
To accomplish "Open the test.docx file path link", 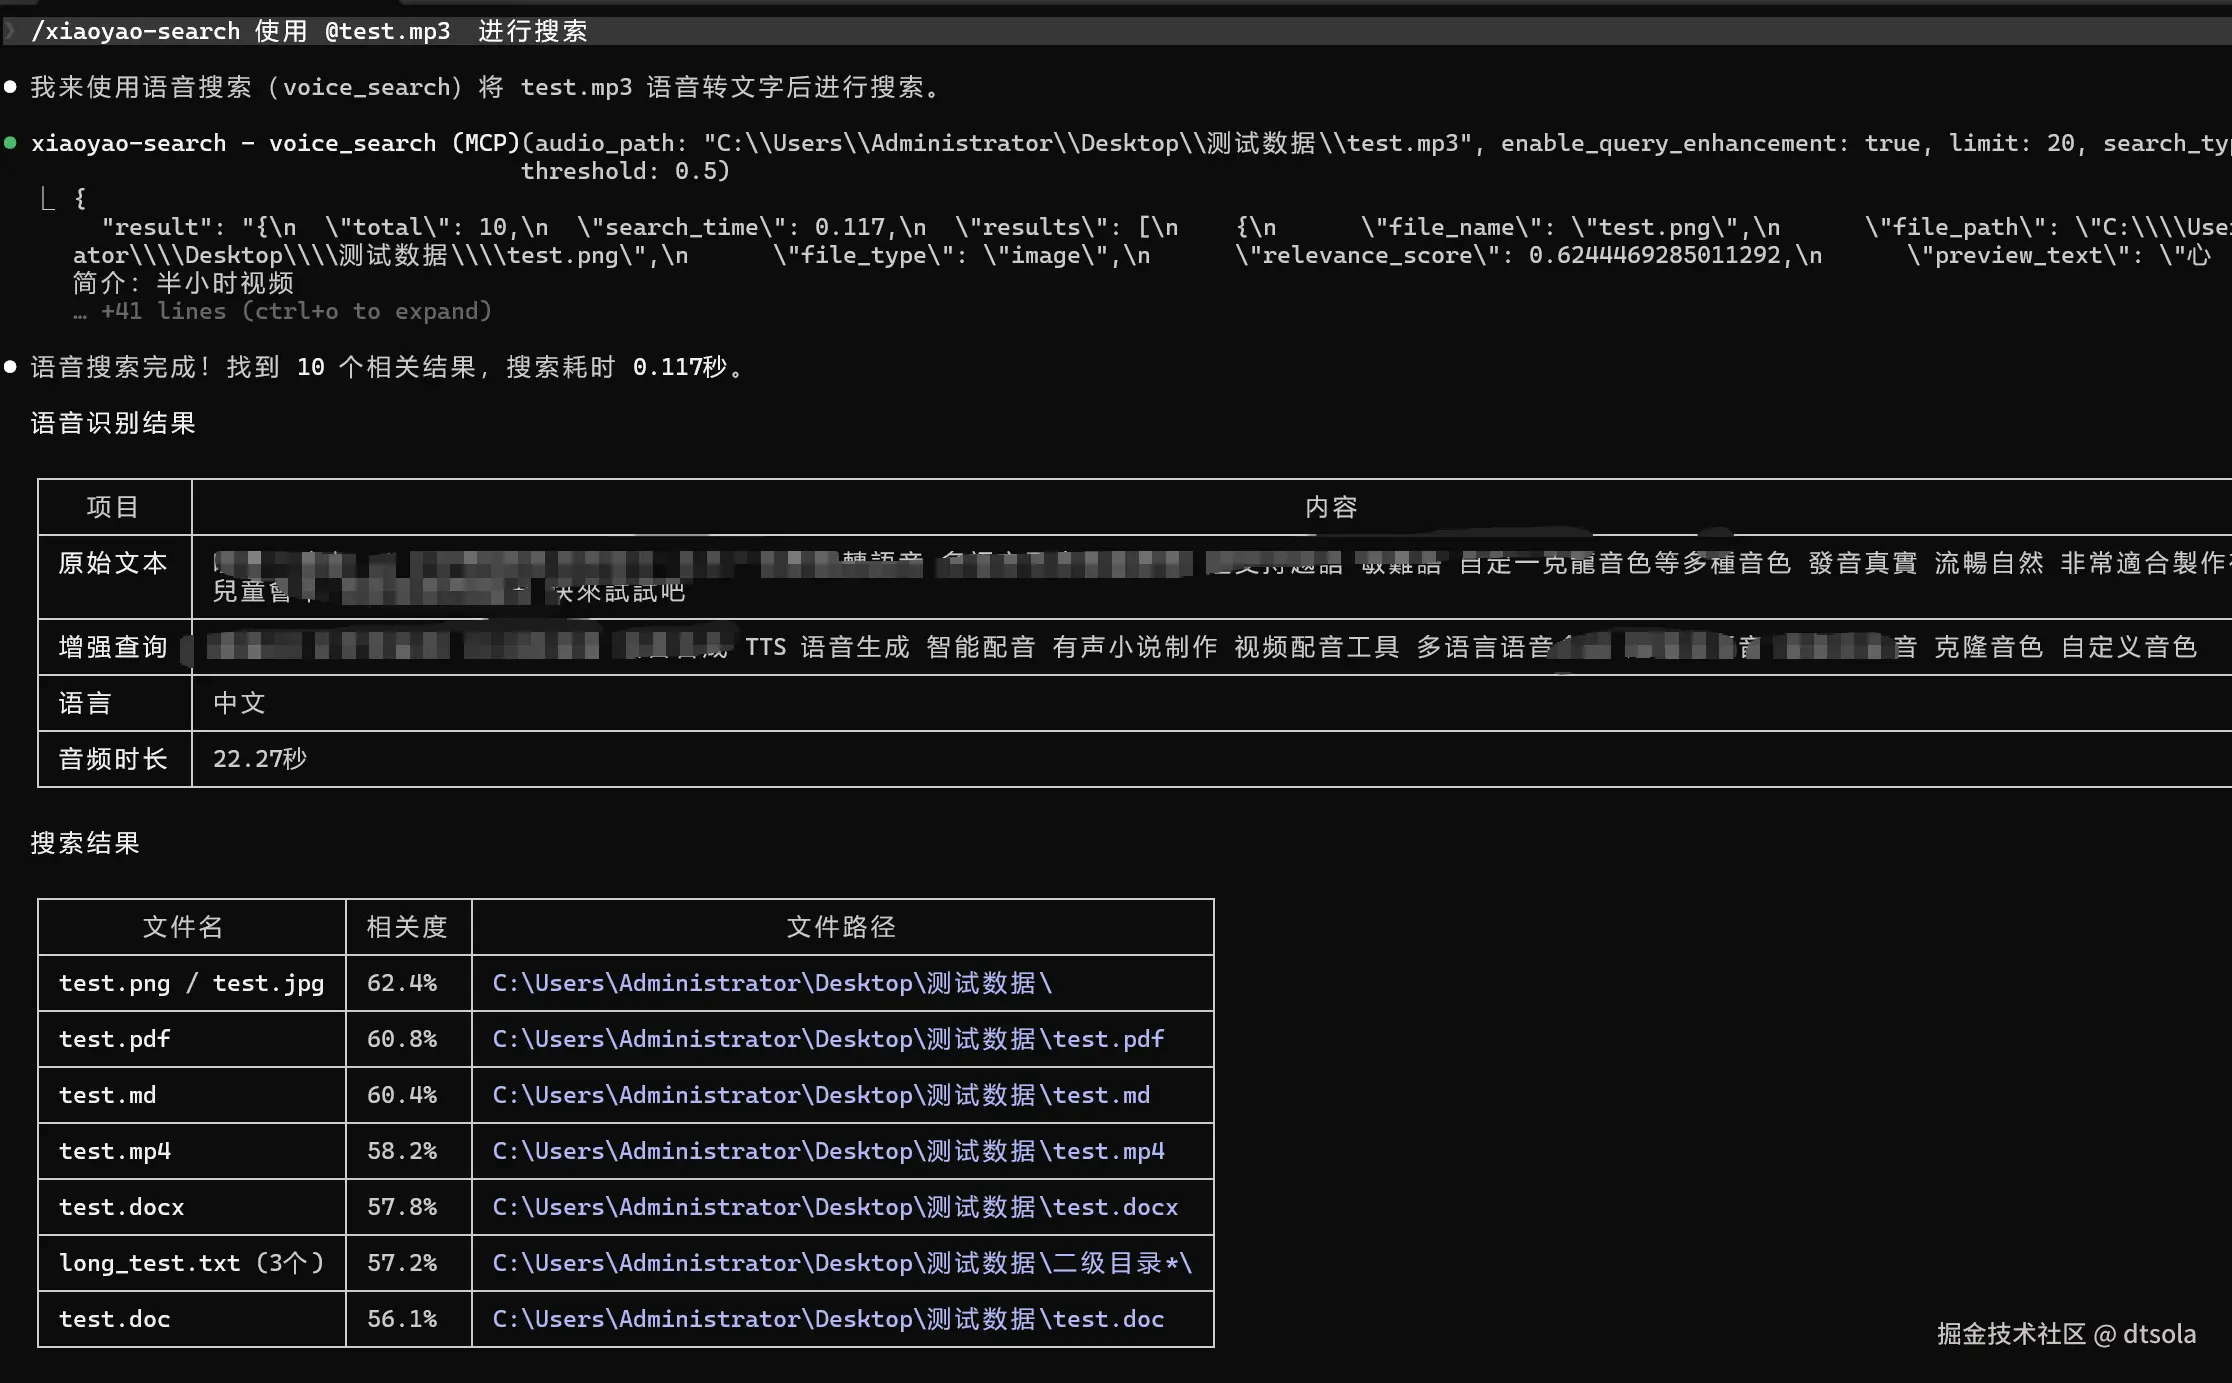I will pos(834,1207).
